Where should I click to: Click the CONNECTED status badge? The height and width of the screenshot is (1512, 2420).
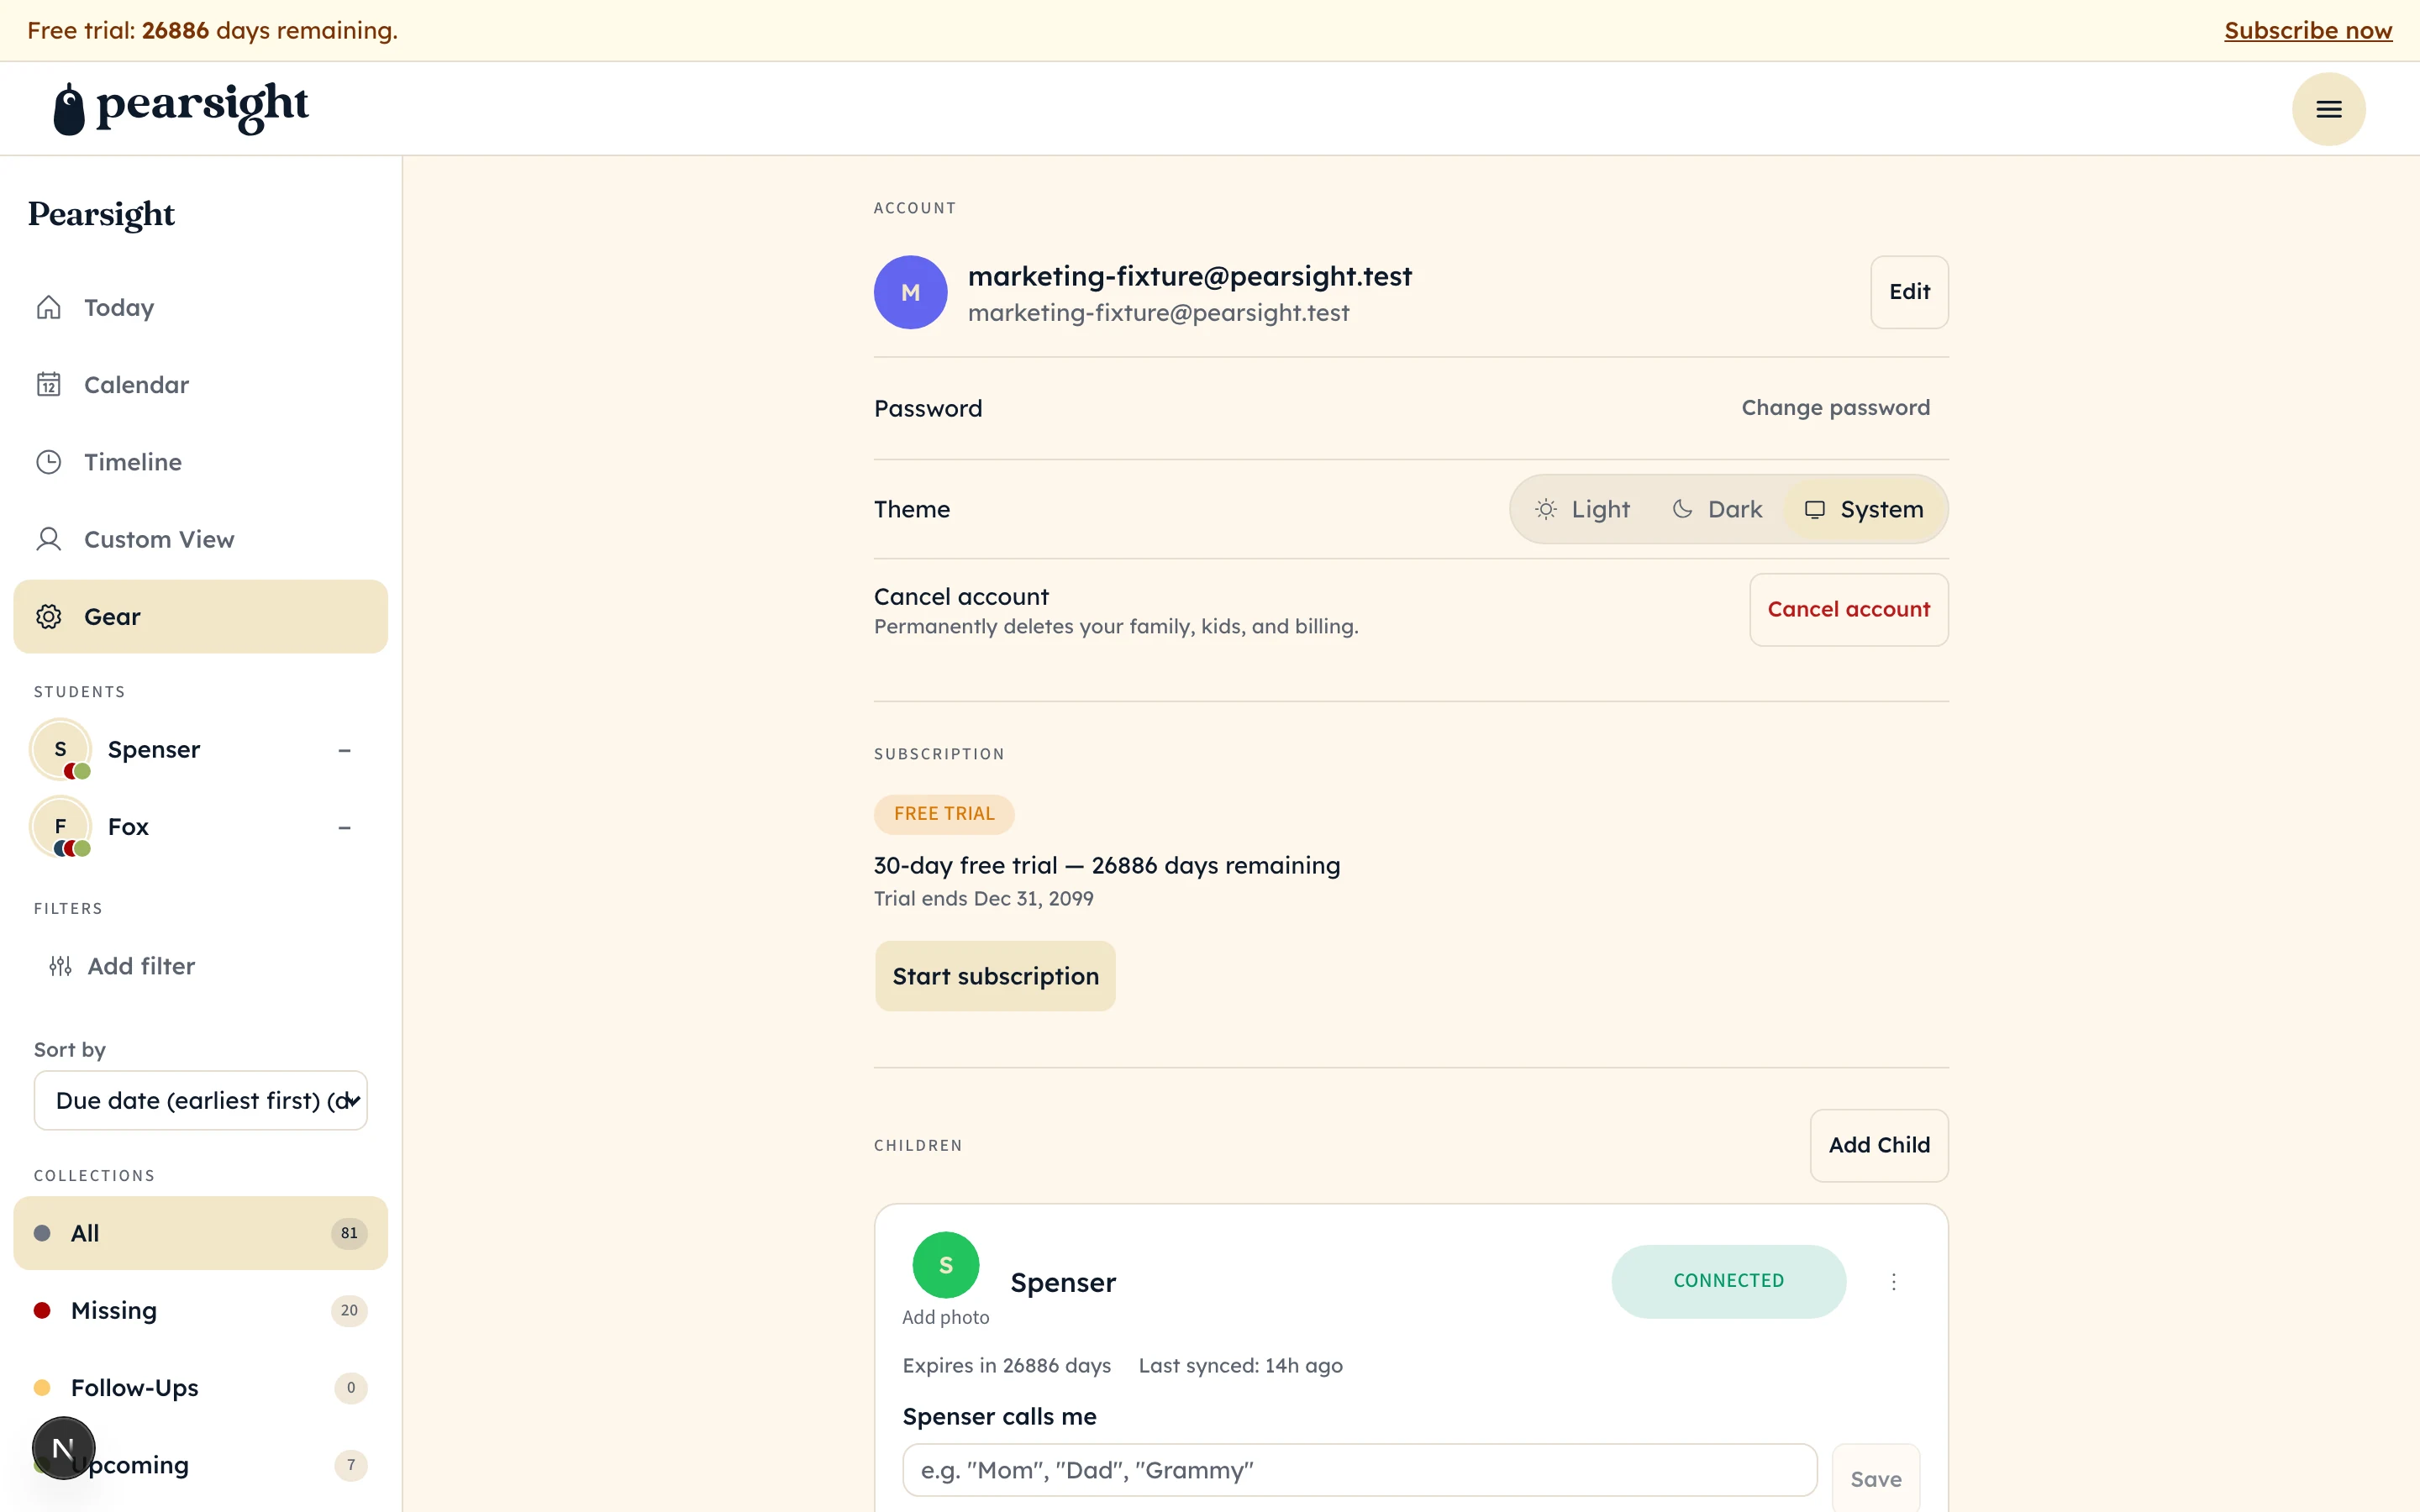pos(1728,1281)
